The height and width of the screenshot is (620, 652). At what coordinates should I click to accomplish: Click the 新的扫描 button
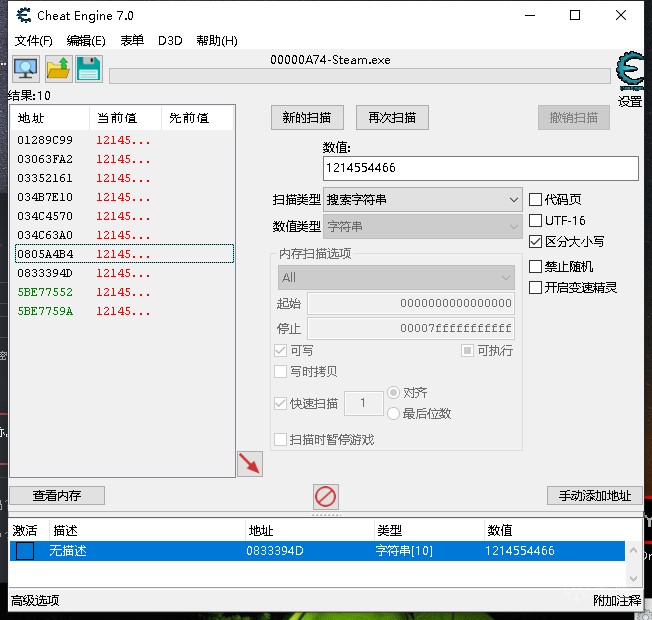[307, 118]
